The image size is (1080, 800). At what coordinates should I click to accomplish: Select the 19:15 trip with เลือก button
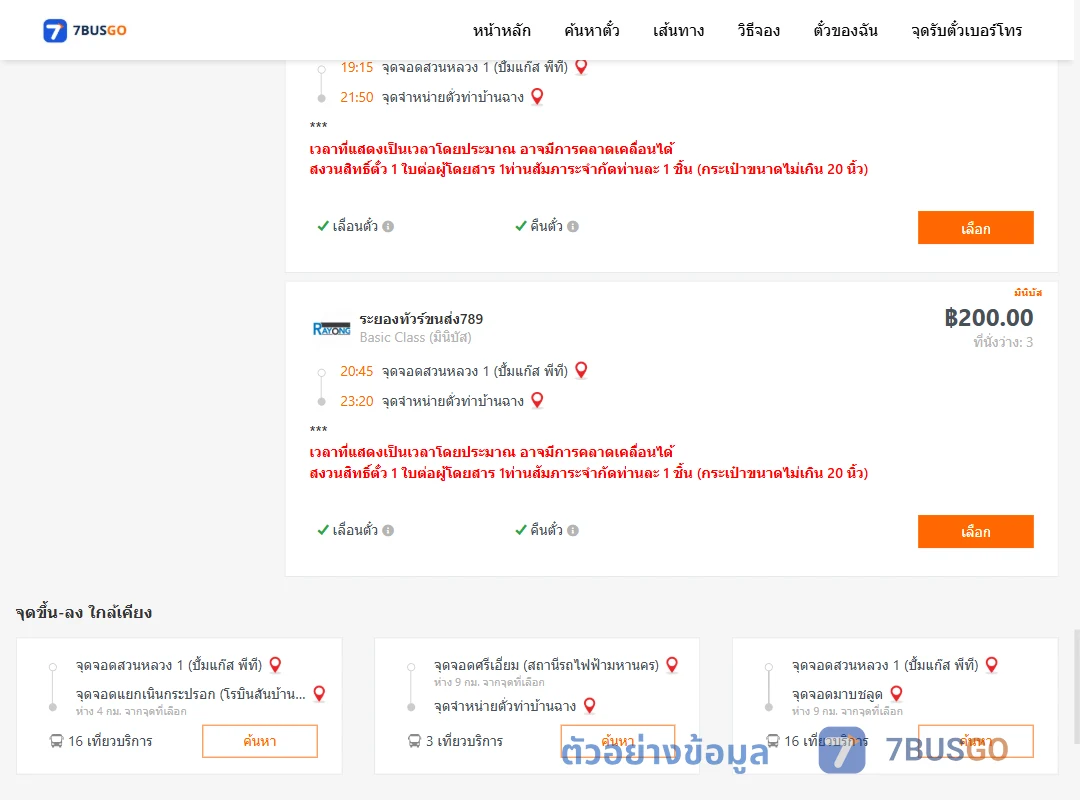pos(975,227)
